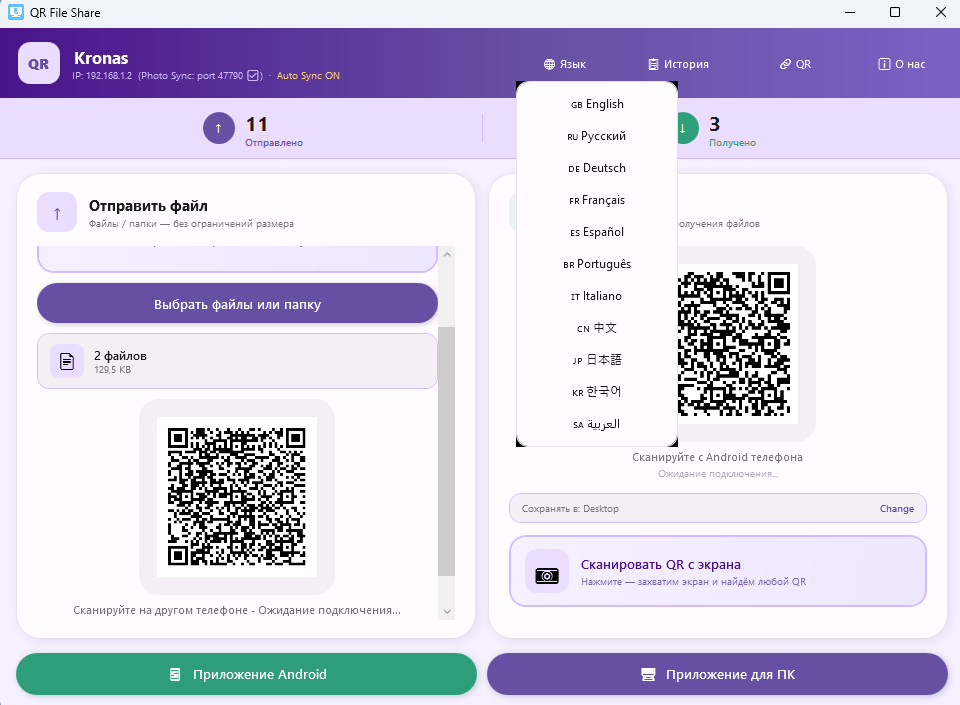Click the Получено label under 3
This screenshot has width=960, height=705.
pos(732,143)
